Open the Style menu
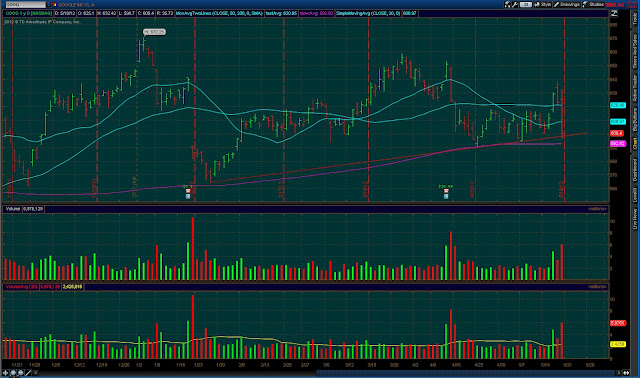 tap(542, 4)
